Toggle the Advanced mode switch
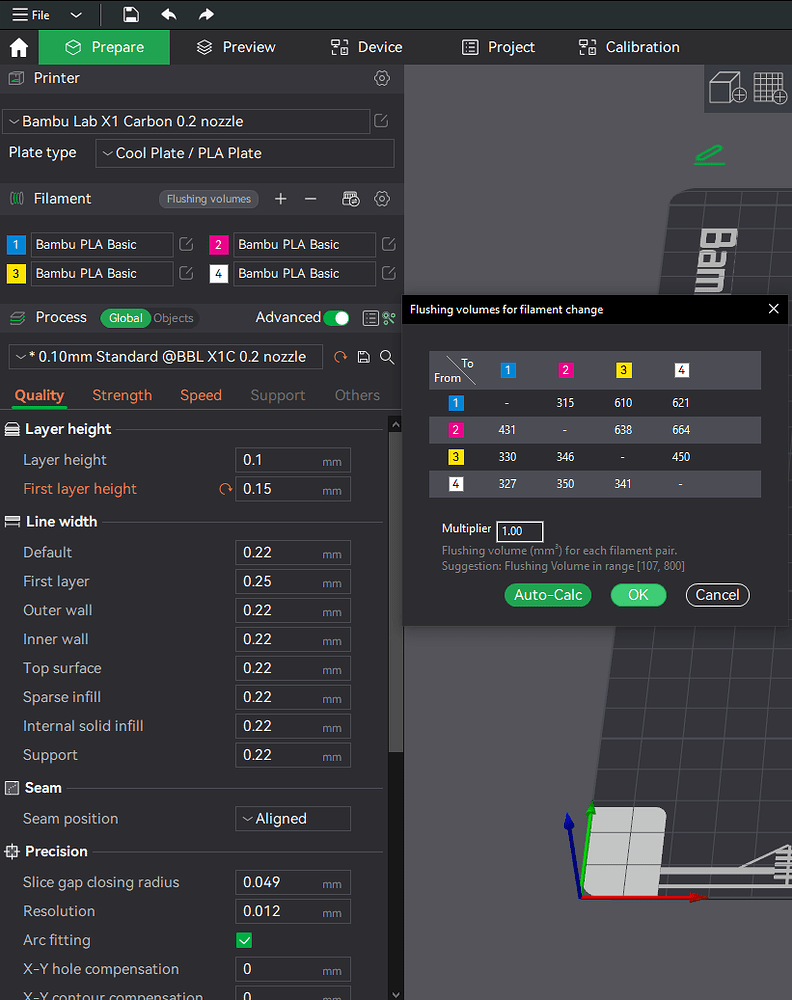792x1000 pixels. 336,318
